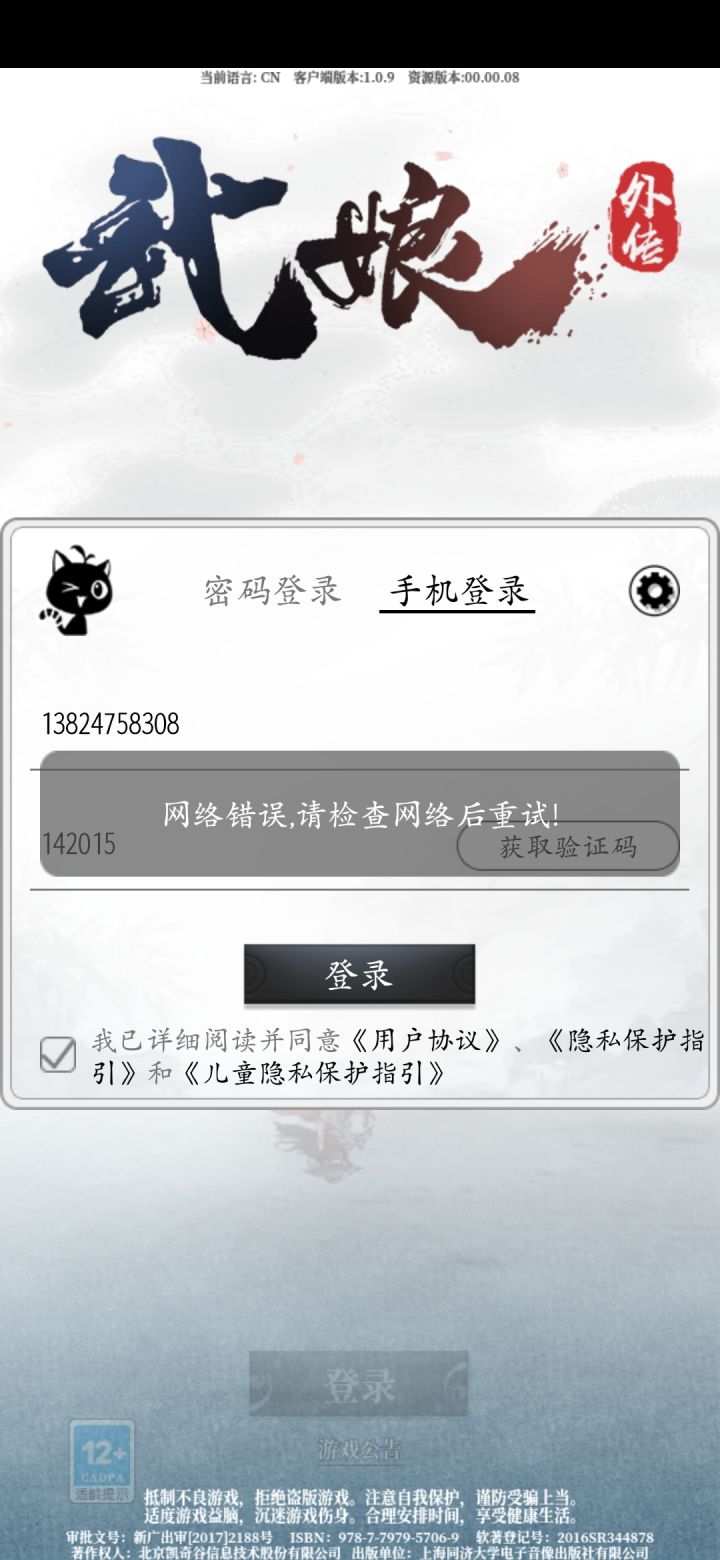Tap the dark 登录 button in login panel

pyautogui.click(x=359, y=974)
